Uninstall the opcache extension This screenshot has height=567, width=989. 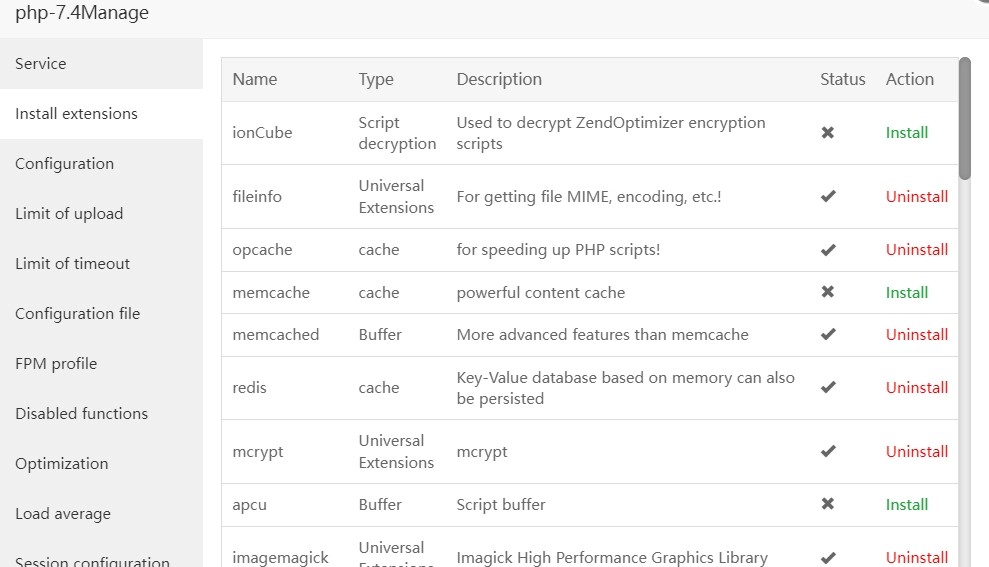pos(917,250)
